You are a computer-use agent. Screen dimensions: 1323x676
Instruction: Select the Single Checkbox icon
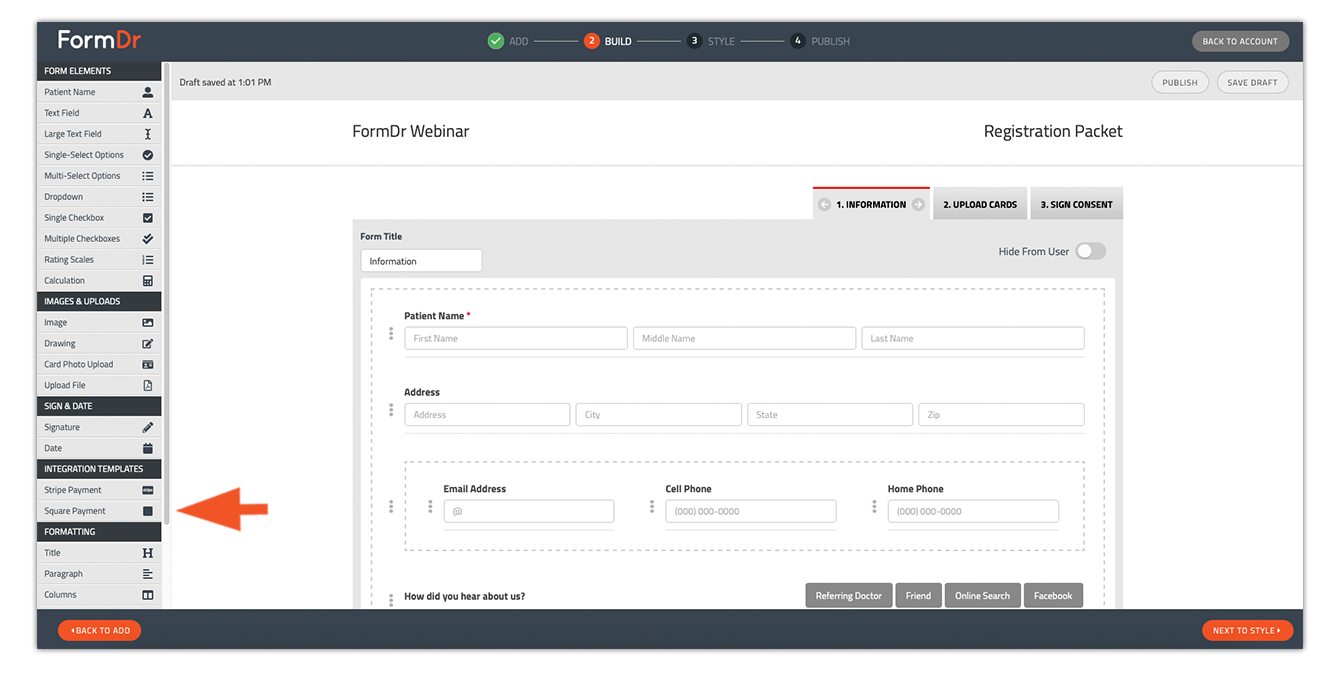[148, 218]
